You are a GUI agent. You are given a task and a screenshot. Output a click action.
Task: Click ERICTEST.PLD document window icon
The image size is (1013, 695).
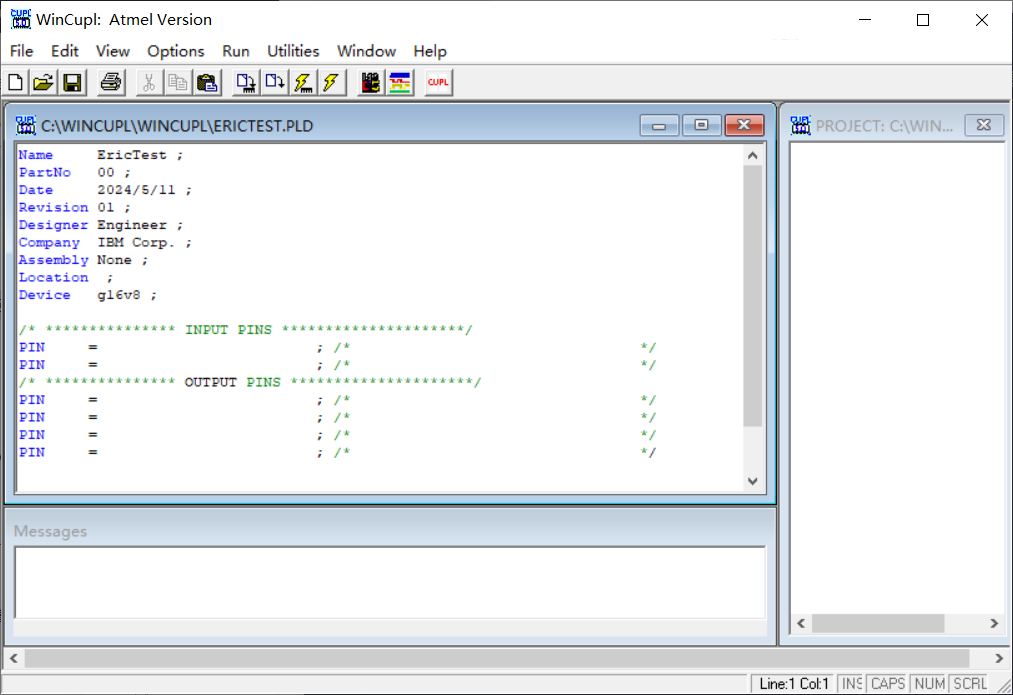(x=26, y=125)
